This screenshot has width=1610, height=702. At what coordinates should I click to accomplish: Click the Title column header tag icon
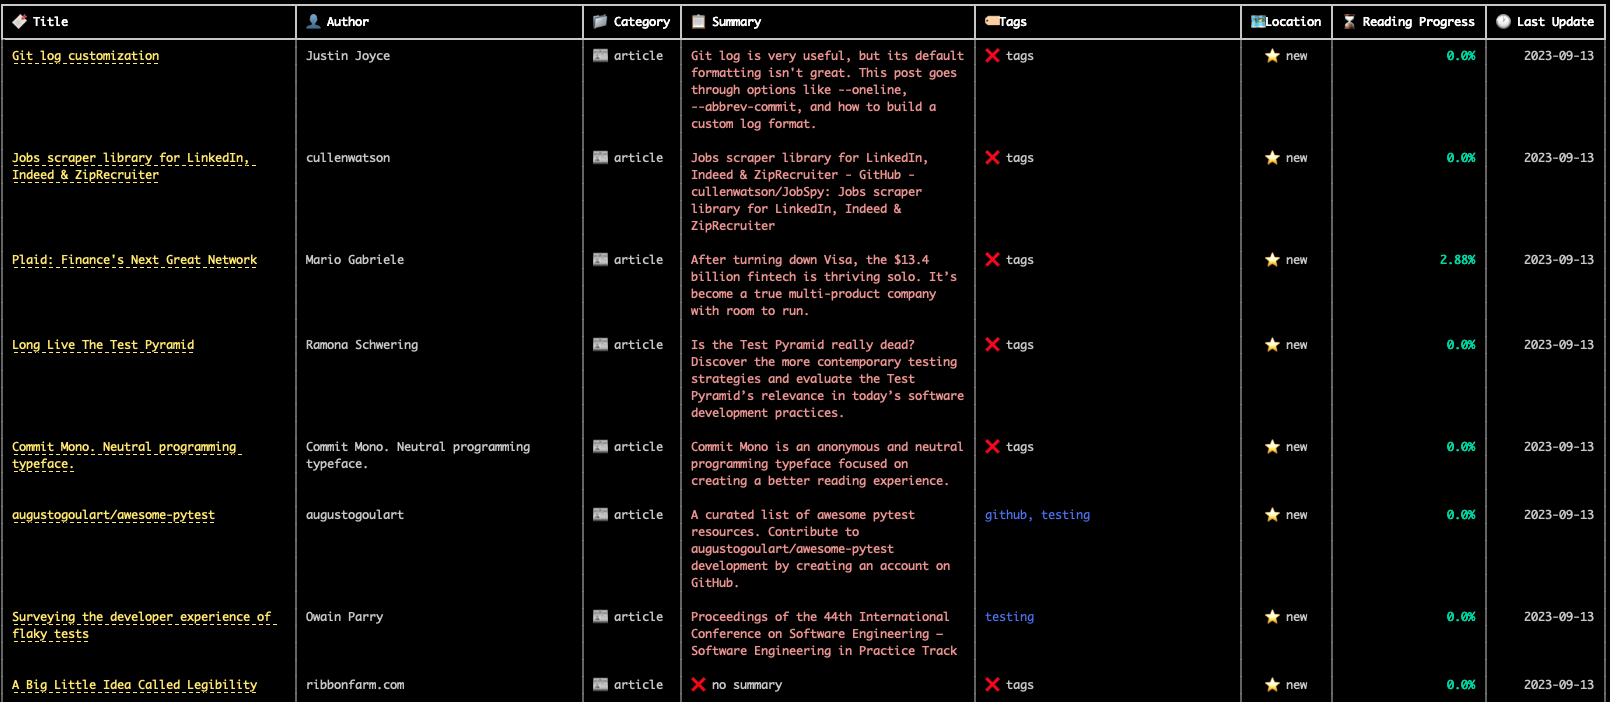click(x=19, y=21)
